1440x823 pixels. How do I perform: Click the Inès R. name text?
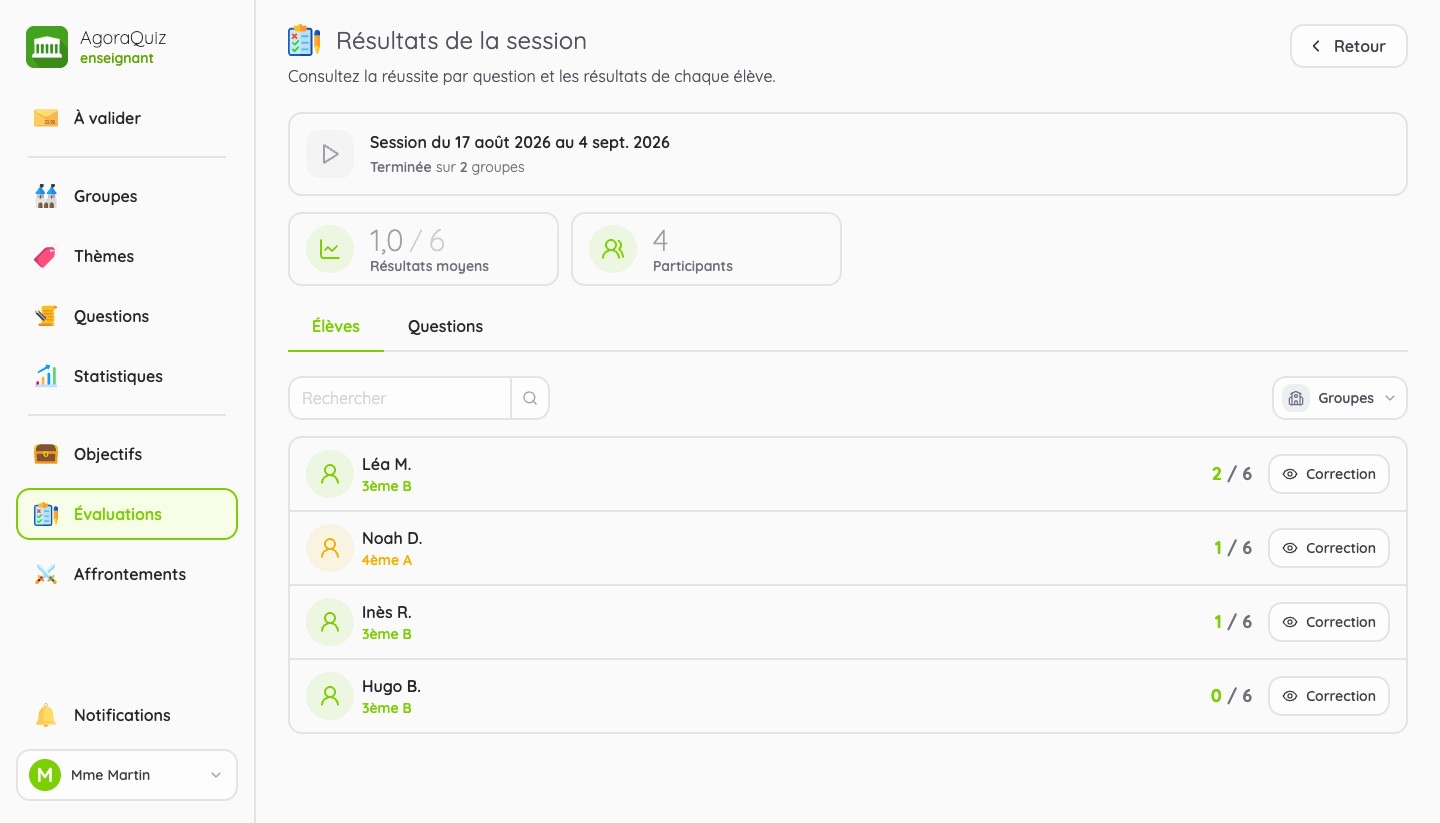click(387, 612)
